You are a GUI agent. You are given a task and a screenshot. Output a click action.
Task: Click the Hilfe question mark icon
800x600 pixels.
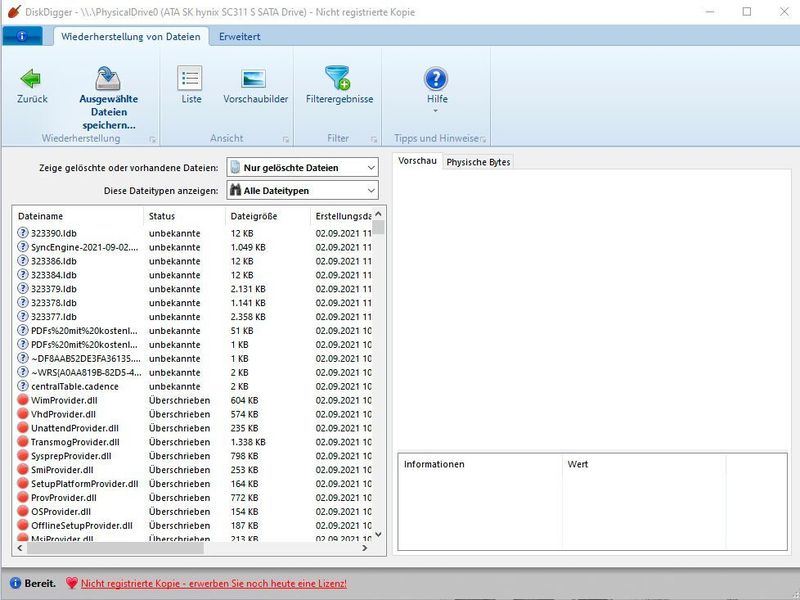click(436, 78)
